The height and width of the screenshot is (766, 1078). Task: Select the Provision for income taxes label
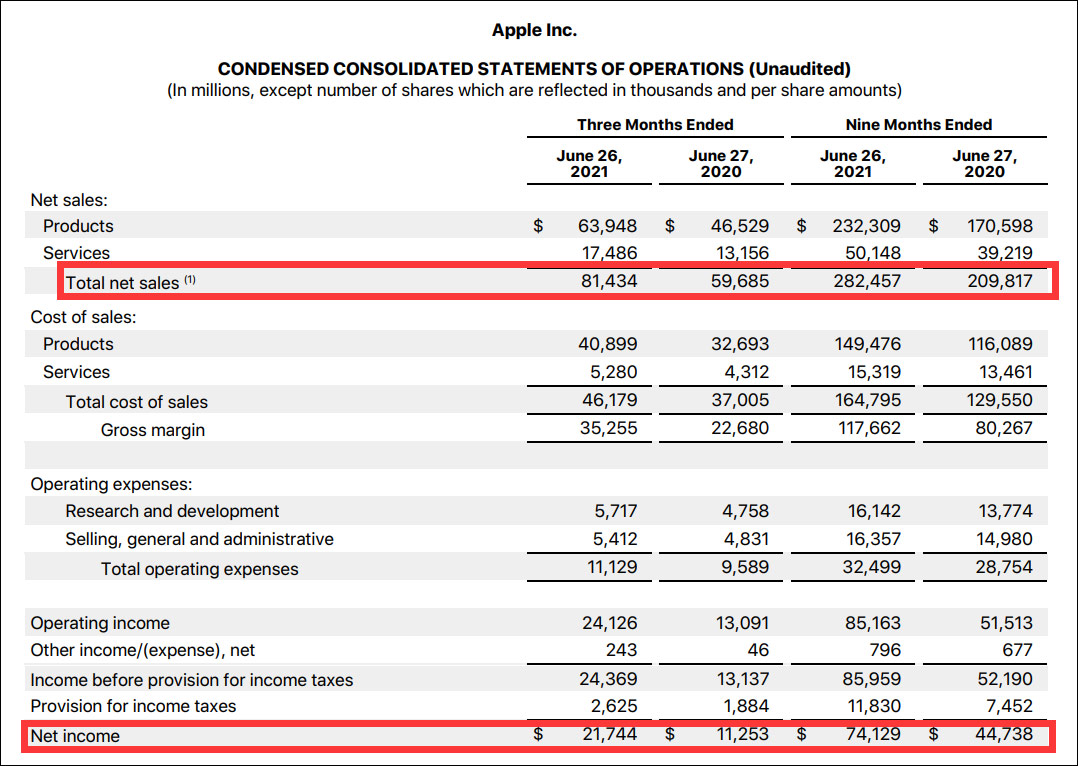[133, 706]
